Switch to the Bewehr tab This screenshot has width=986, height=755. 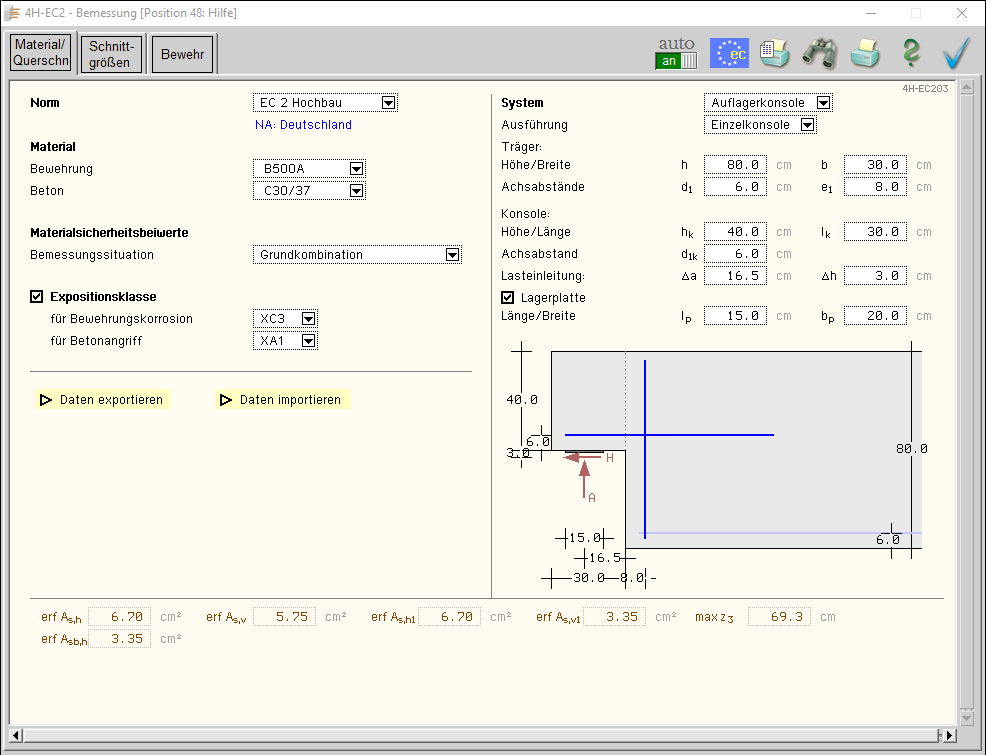(183, 54)
